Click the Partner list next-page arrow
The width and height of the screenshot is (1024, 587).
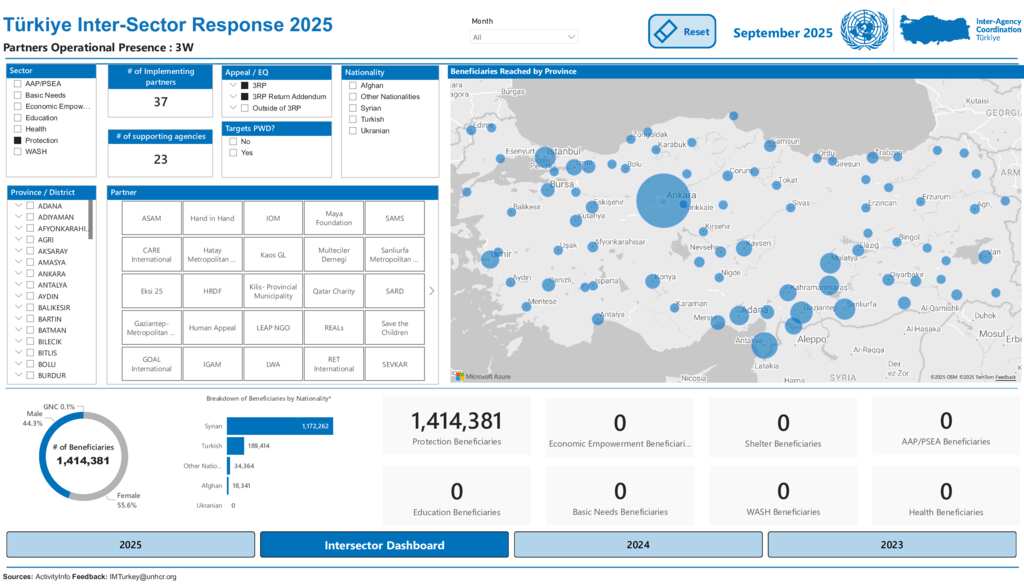click(x=432, y=291)
